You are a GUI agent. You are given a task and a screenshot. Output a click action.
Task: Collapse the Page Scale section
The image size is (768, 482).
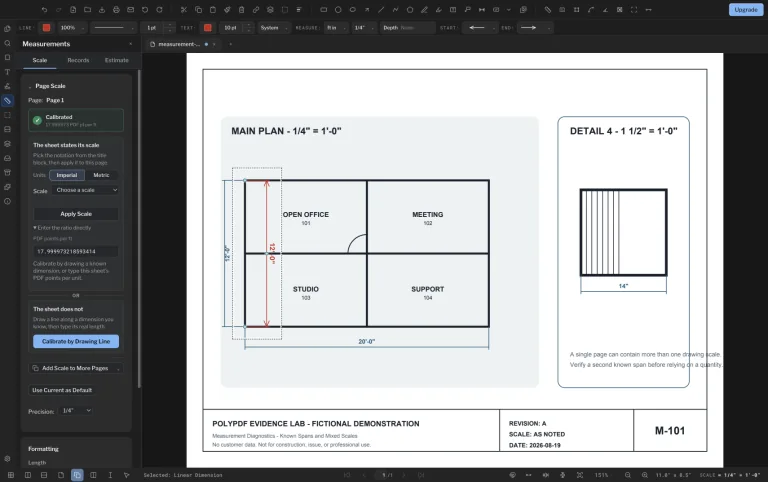(x=30, y=86)
